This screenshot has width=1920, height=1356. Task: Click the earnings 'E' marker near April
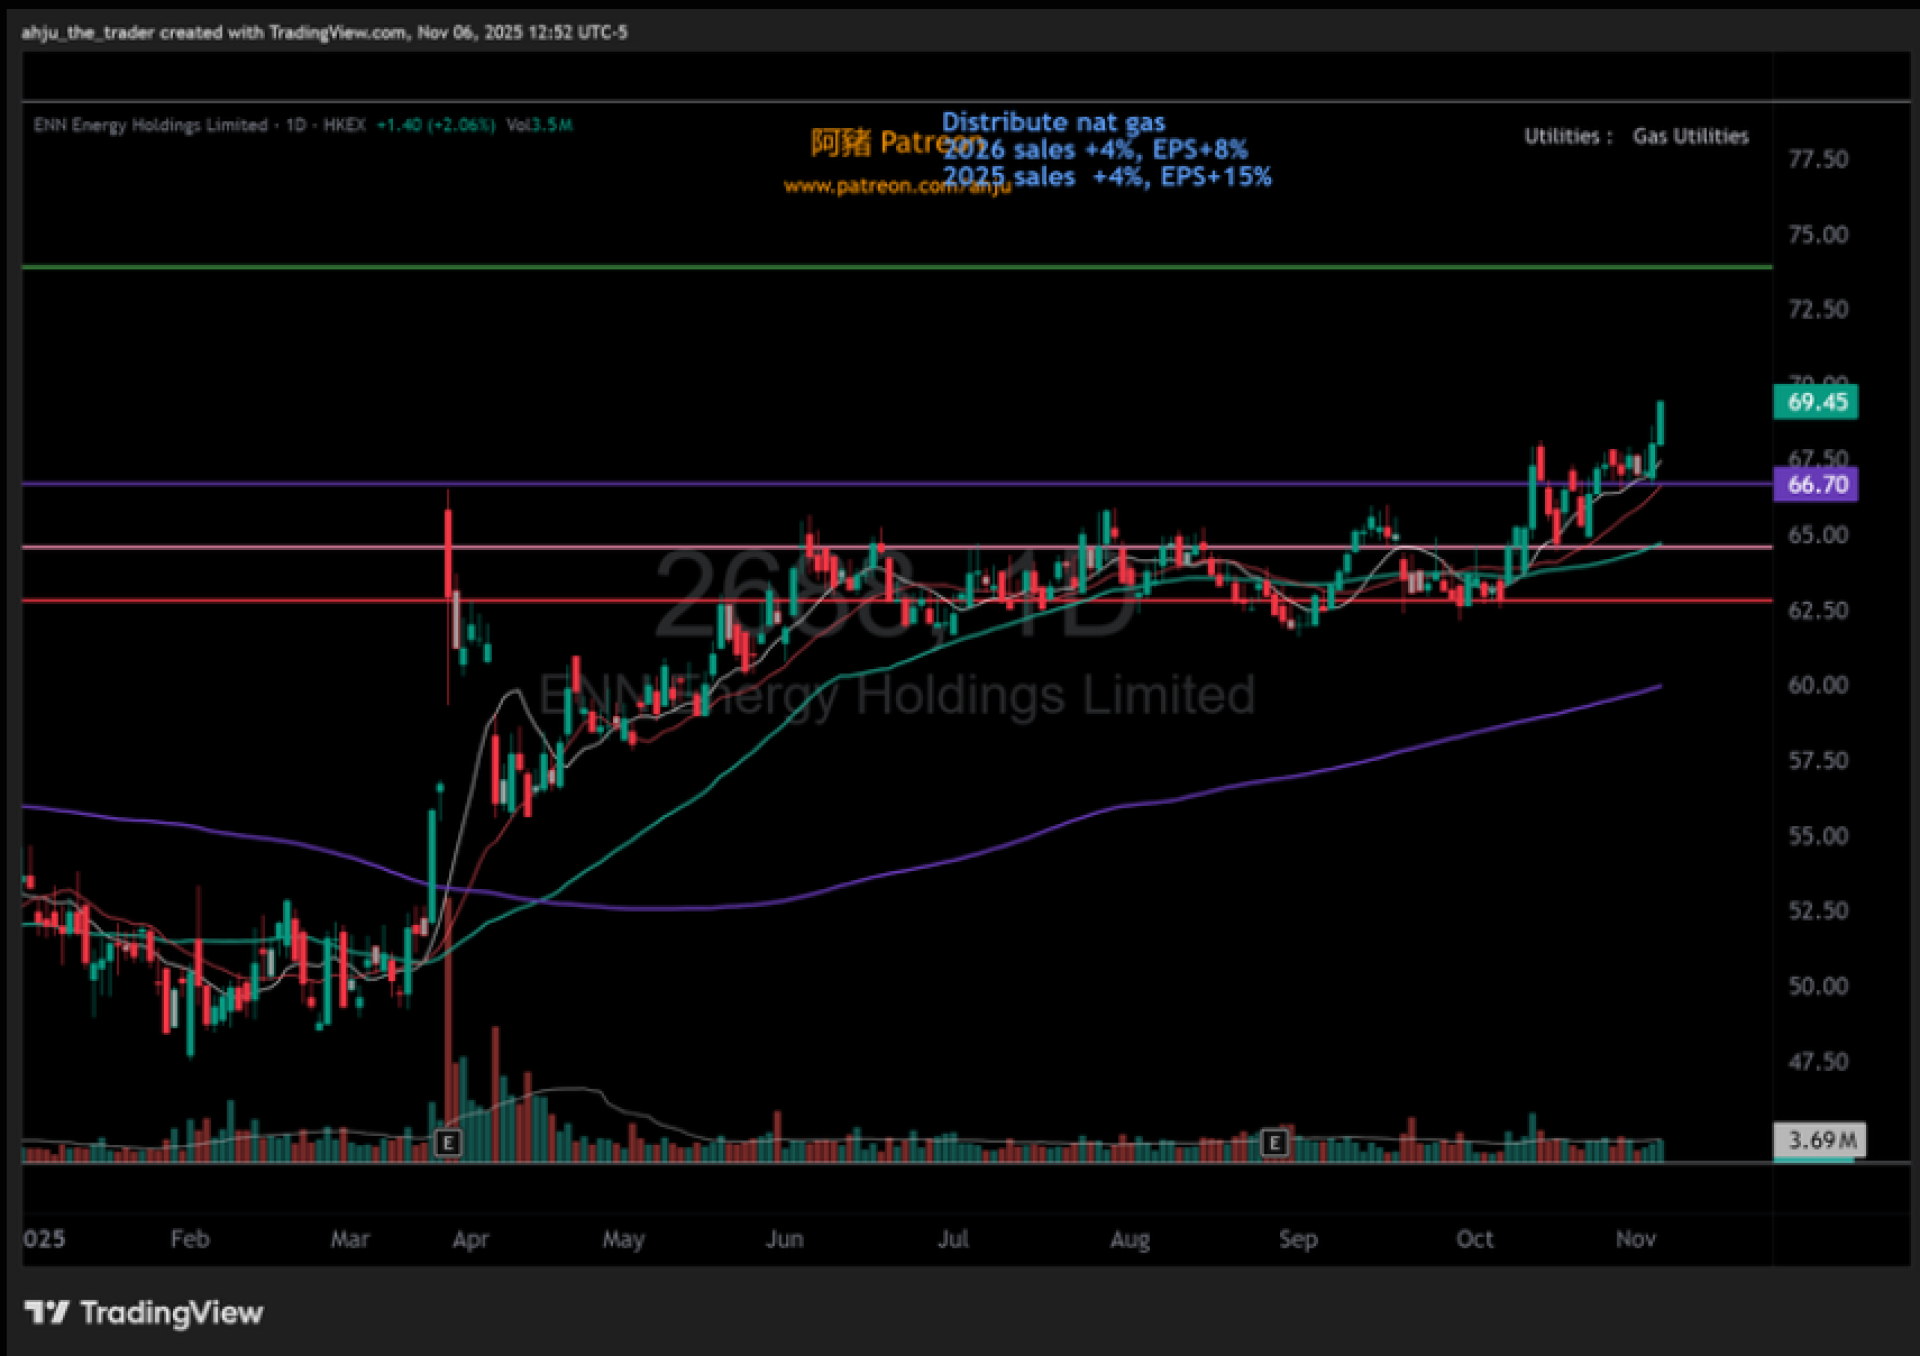(x=448, y=1142)
